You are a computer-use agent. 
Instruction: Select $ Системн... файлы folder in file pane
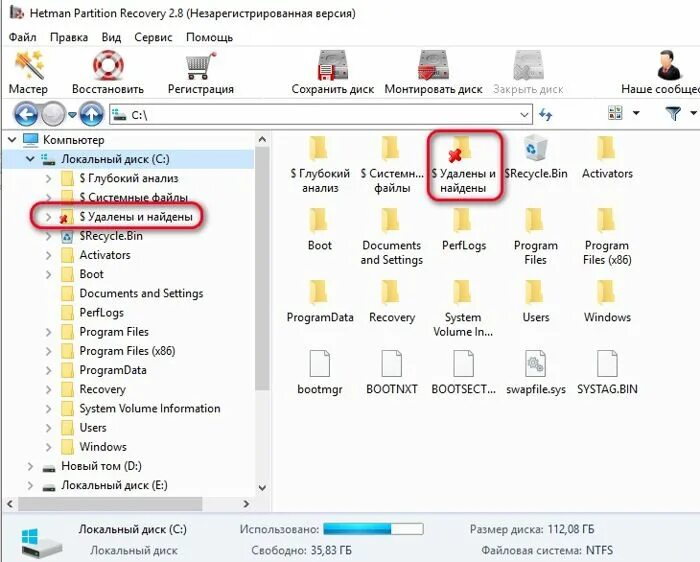[x=392, y=165]
